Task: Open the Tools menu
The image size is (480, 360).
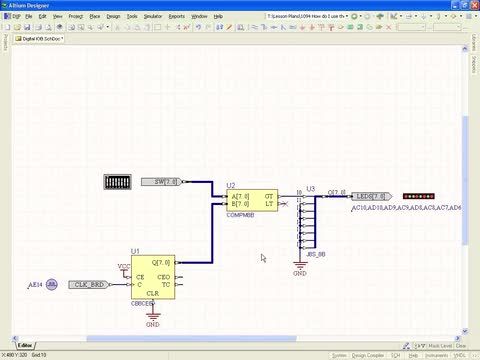Action: point(132,16)
